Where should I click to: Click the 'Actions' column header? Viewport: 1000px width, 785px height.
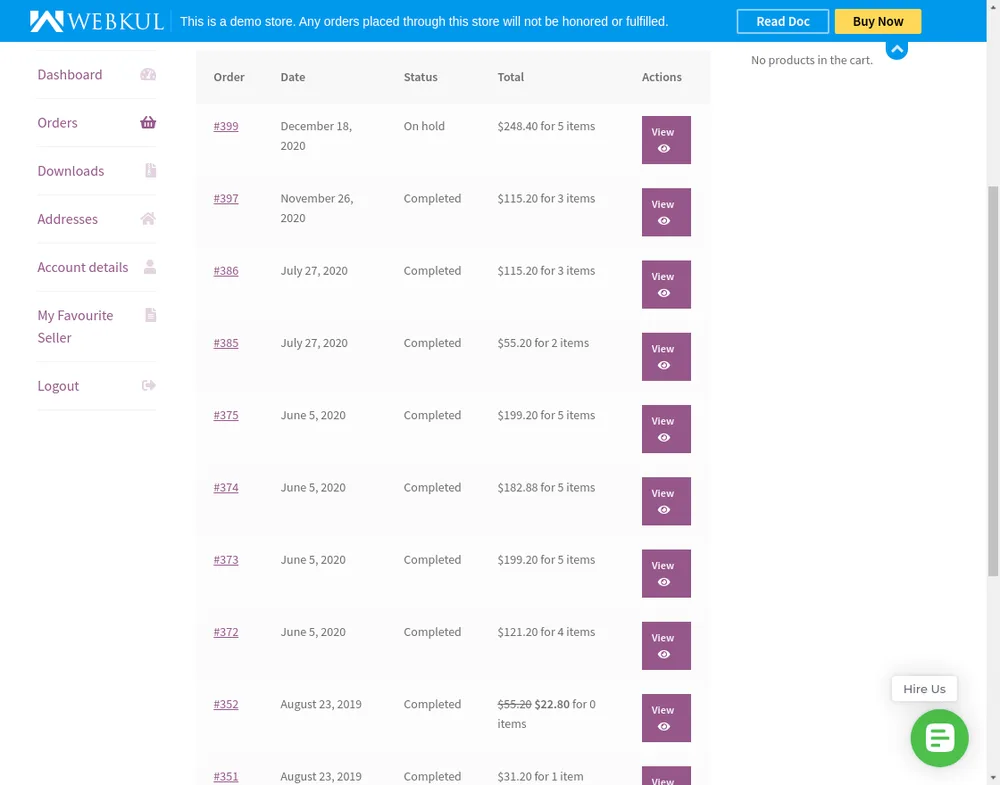(661, 77)
